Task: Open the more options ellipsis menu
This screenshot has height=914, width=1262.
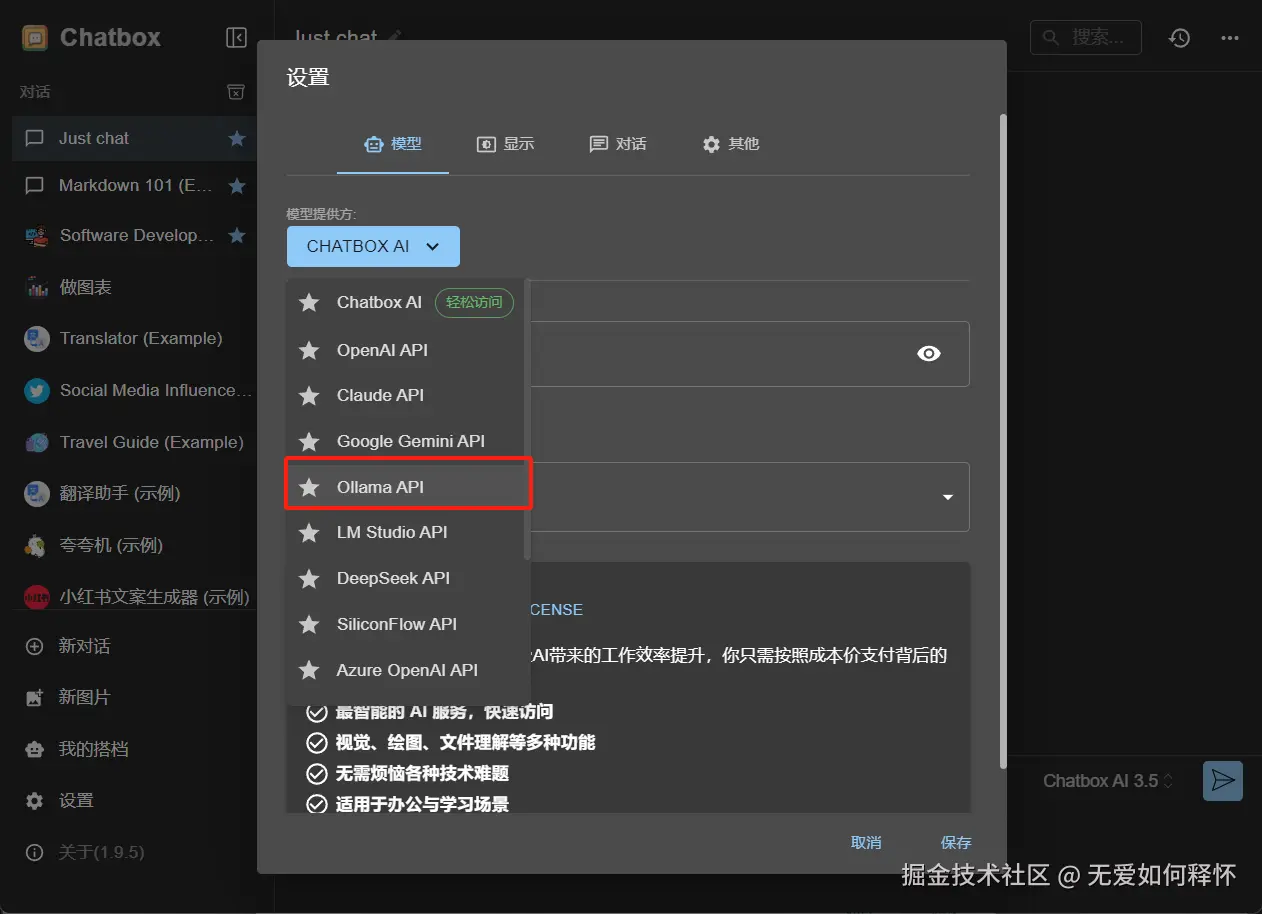Action: click(1230, 38)
